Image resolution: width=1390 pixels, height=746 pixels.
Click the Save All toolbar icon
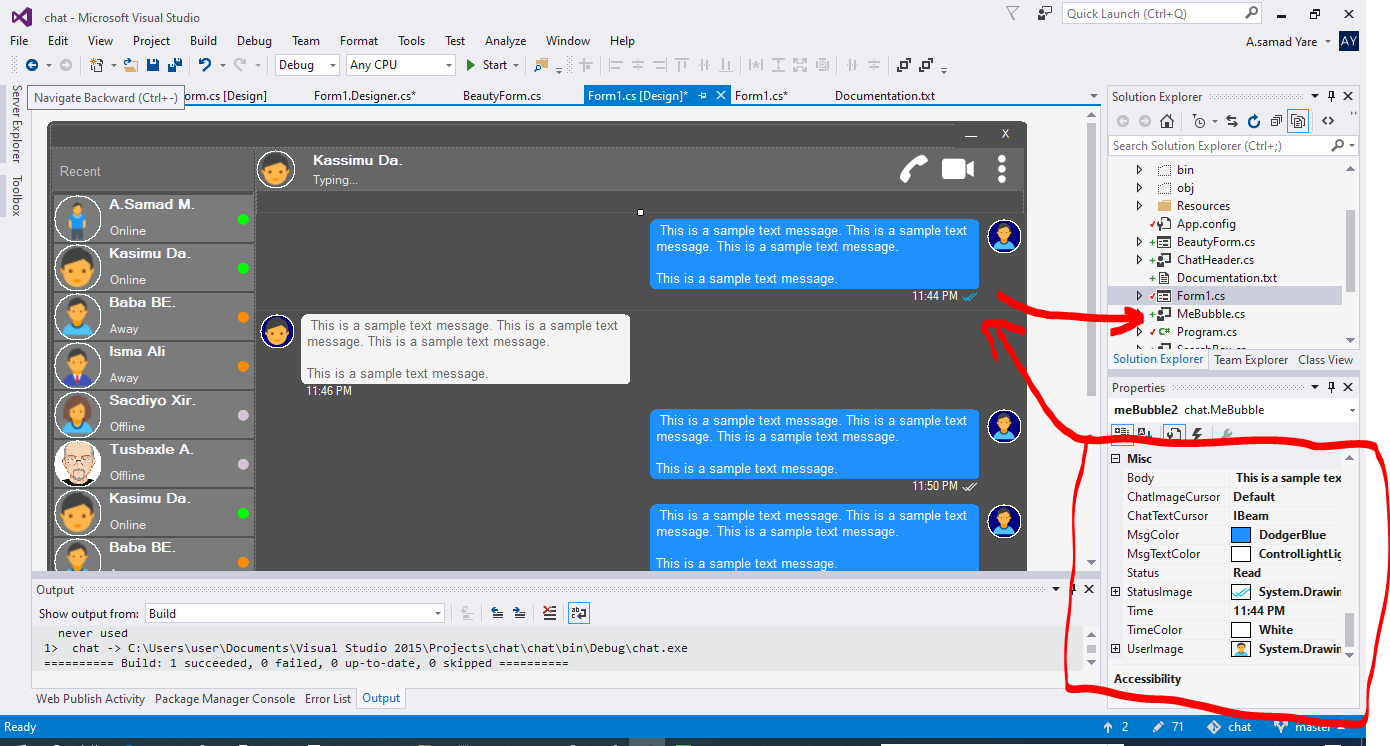(175, 65)
